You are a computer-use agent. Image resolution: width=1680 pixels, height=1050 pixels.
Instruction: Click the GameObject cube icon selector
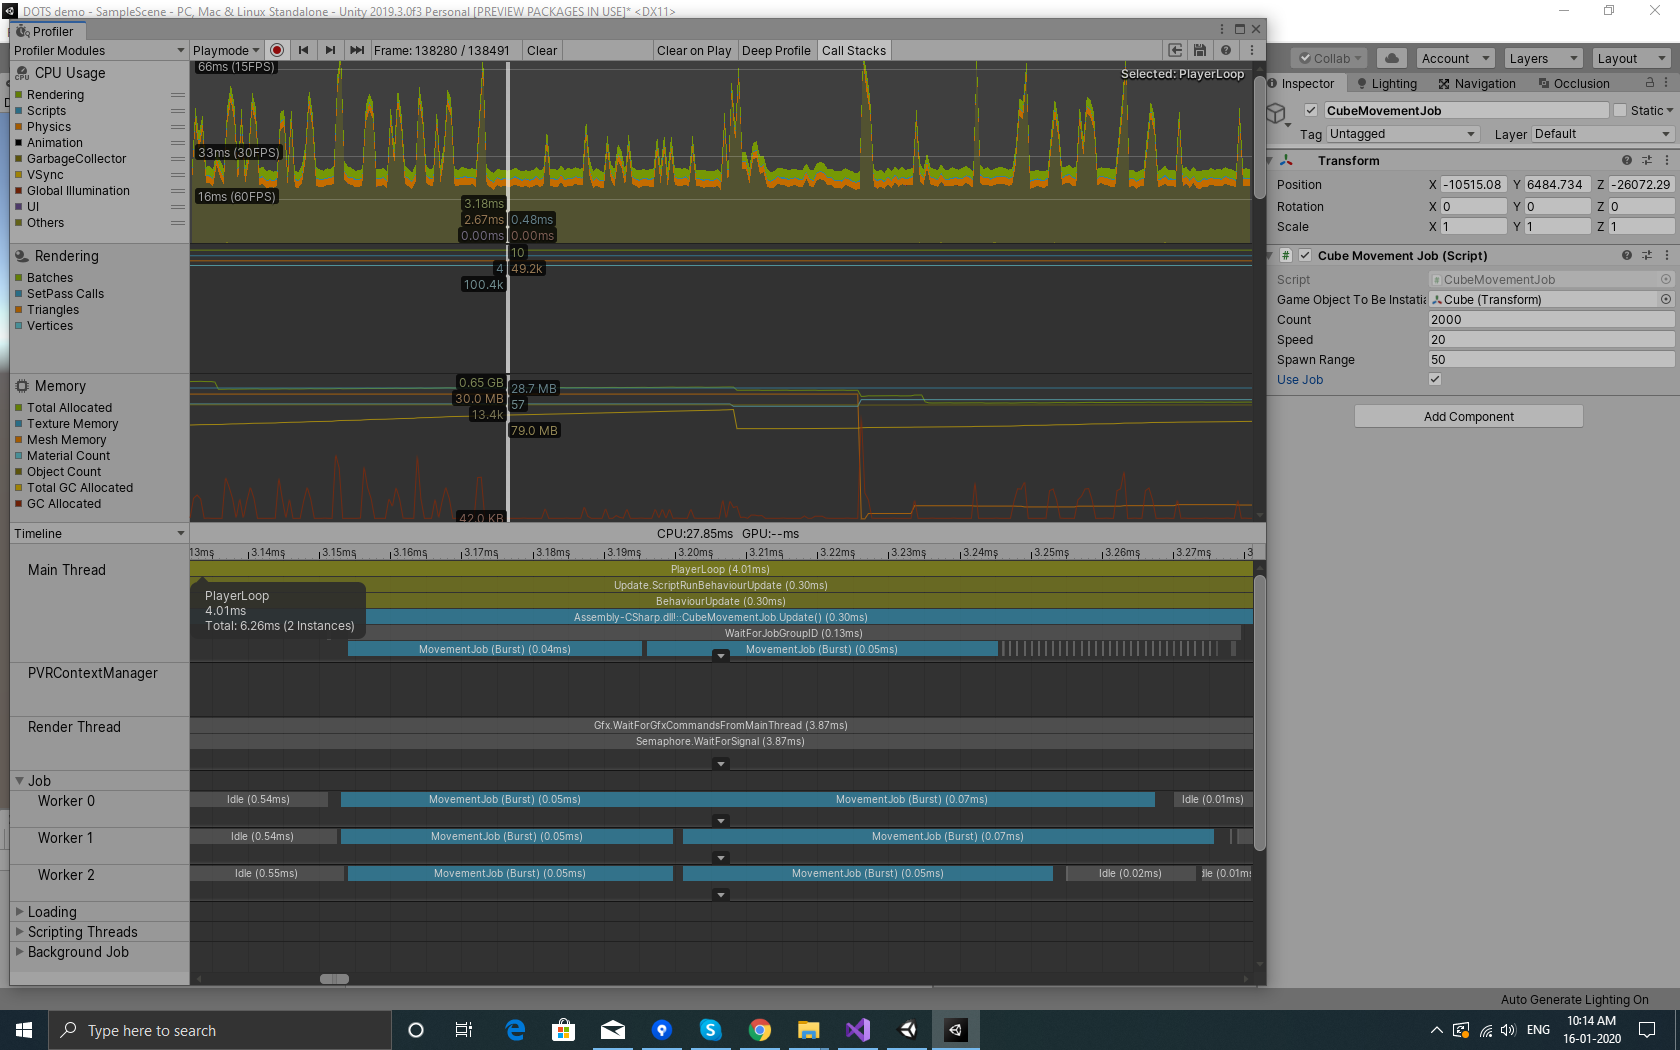(1277, 114)
